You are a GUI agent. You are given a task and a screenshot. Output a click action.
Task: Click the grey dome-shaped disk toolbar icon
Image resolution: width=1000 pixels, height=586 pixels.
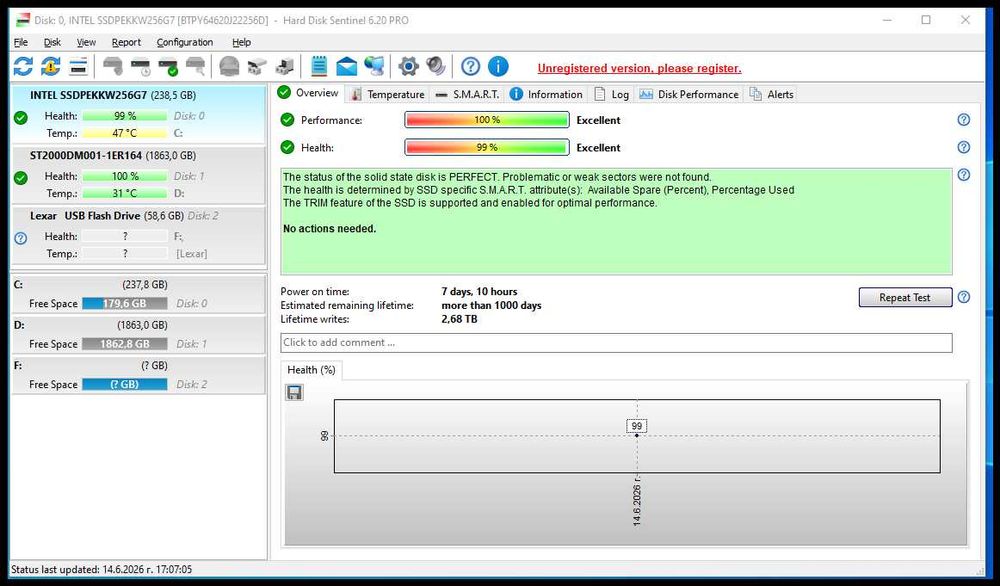[x=229, y=66]
